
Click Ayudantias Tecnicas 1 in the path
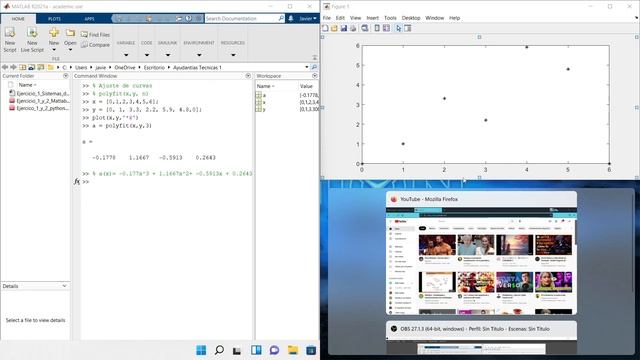(197, 67)
